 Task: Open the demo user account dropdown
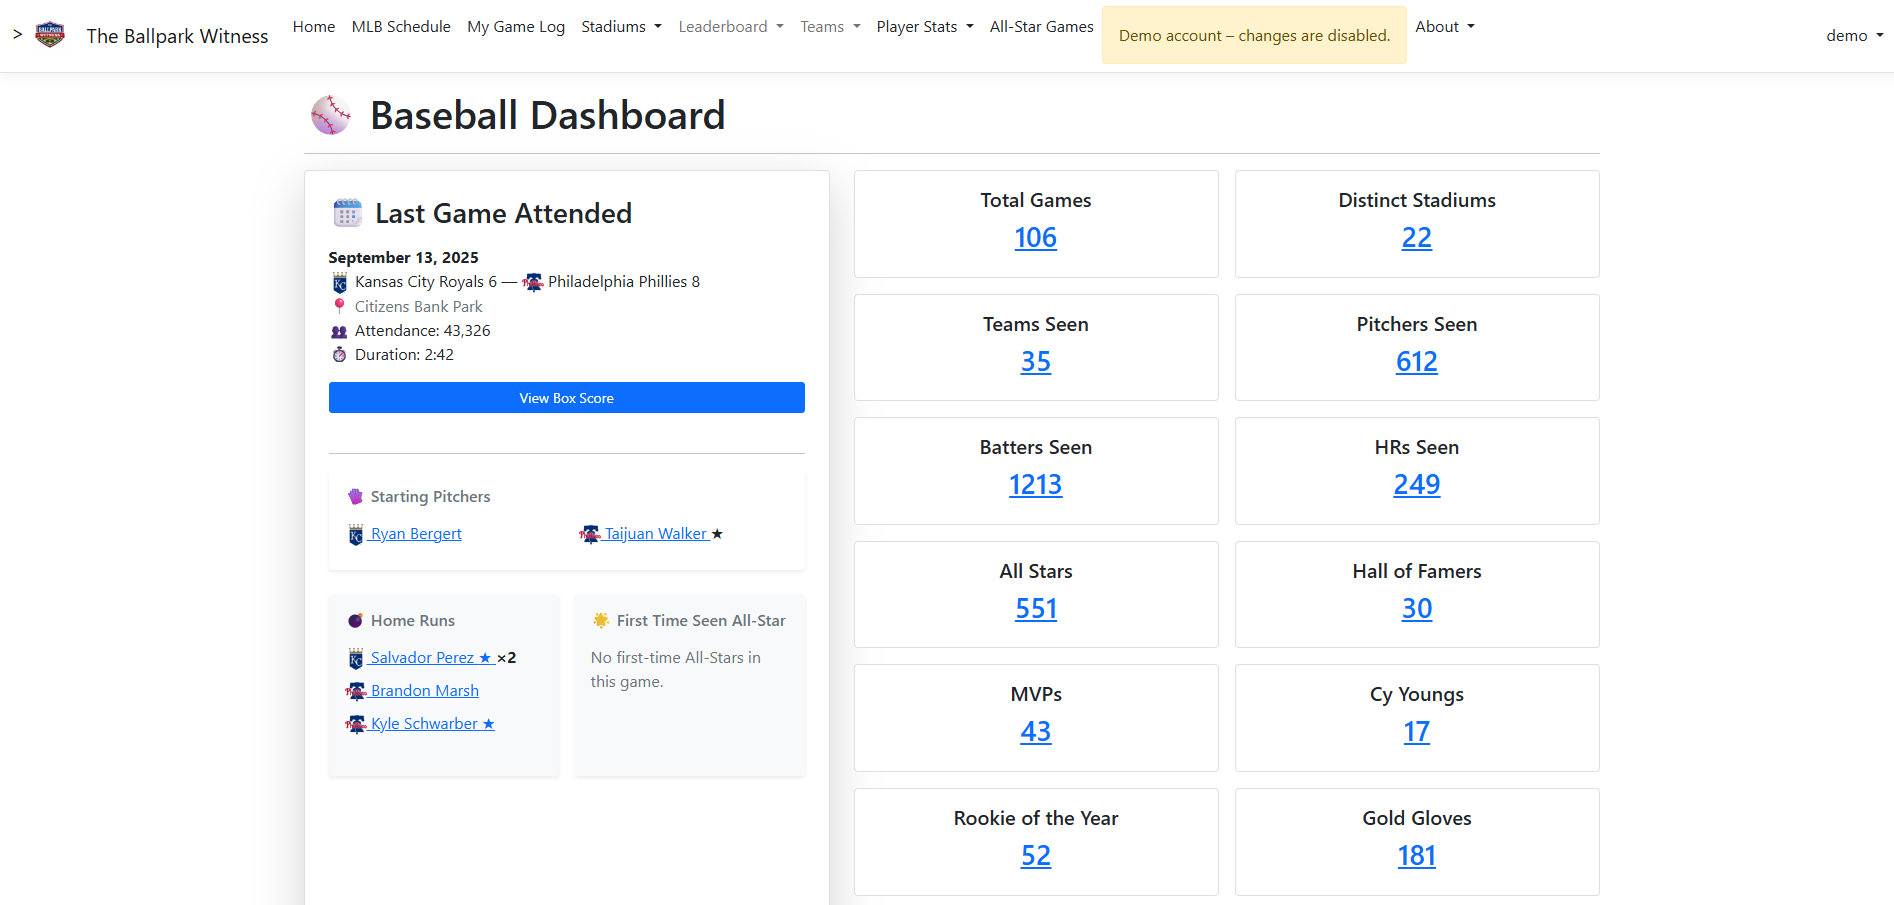[x=1854, y=36]
